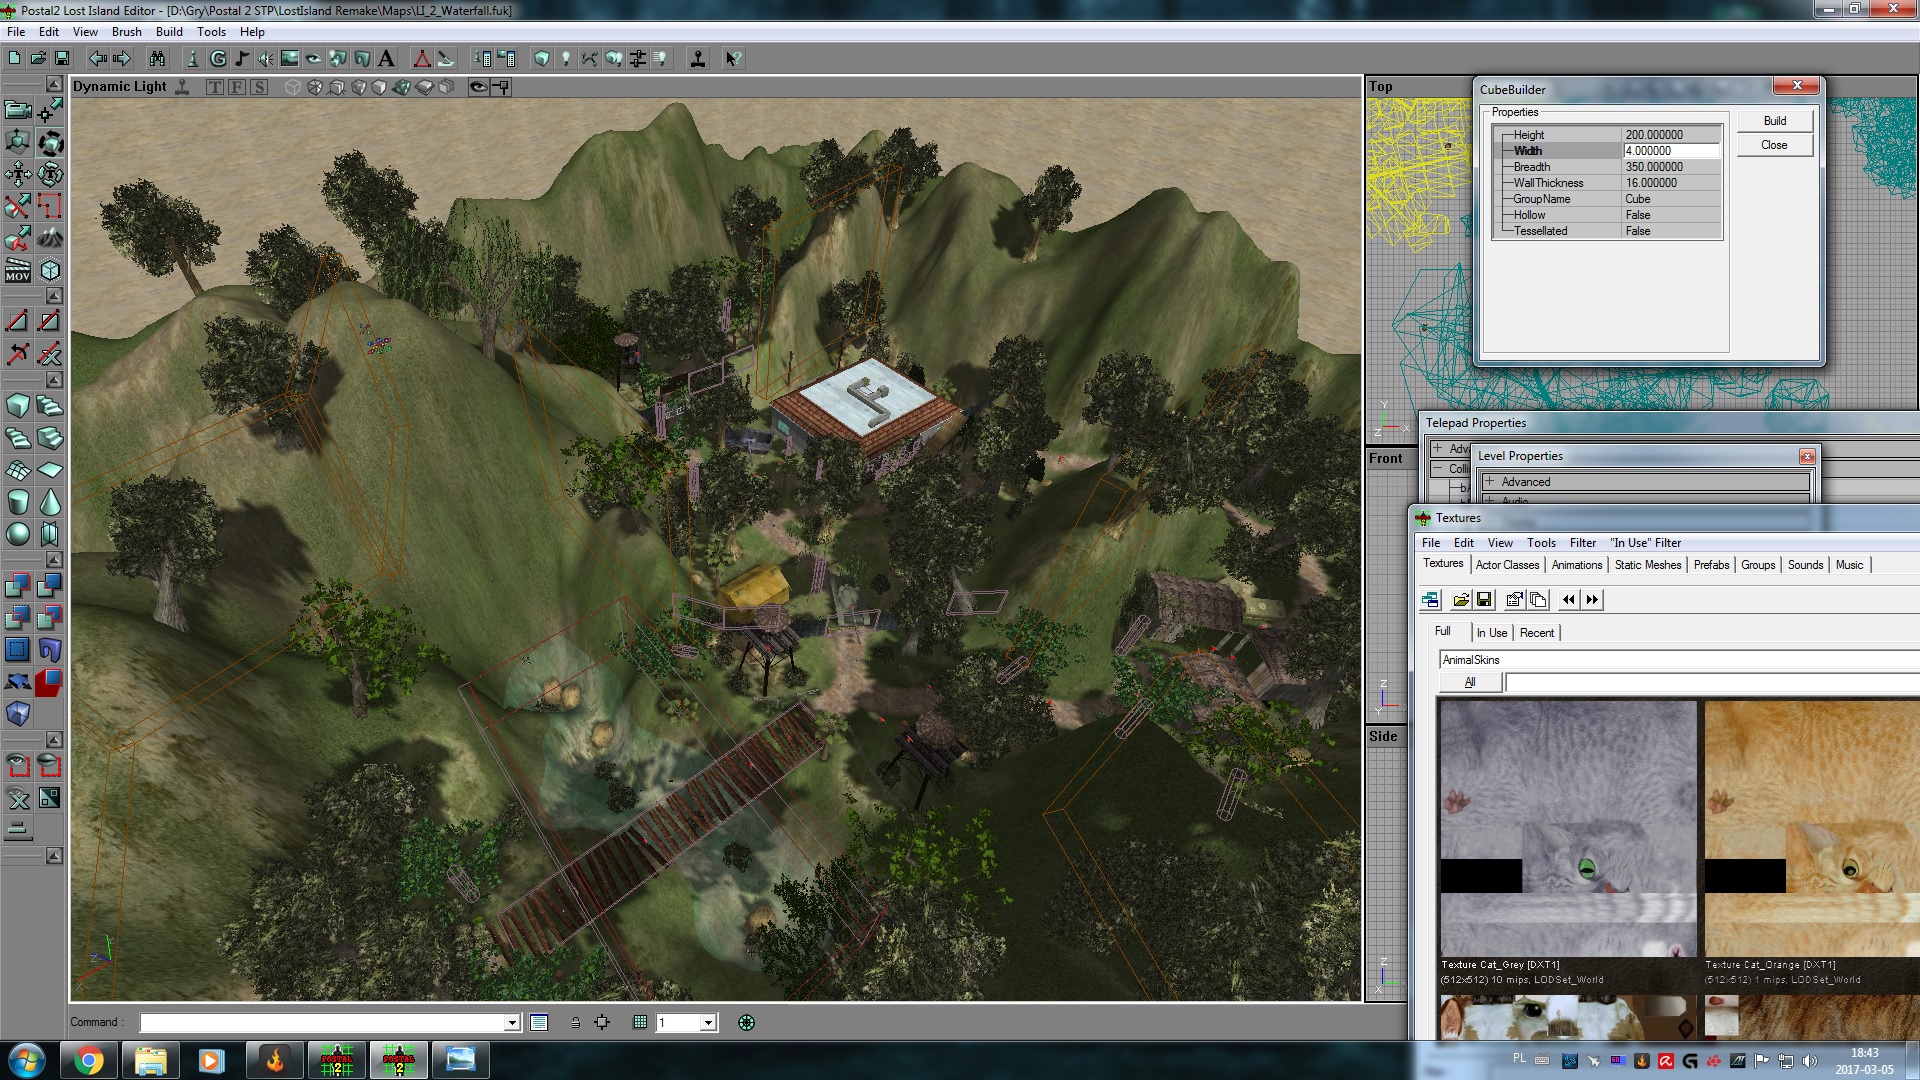Image resolution: width=1920 pixels, height=1080 pixels.
Task: Collapse the camera tools group arrow
Action: pyautogui.click(x=54, y=85)
